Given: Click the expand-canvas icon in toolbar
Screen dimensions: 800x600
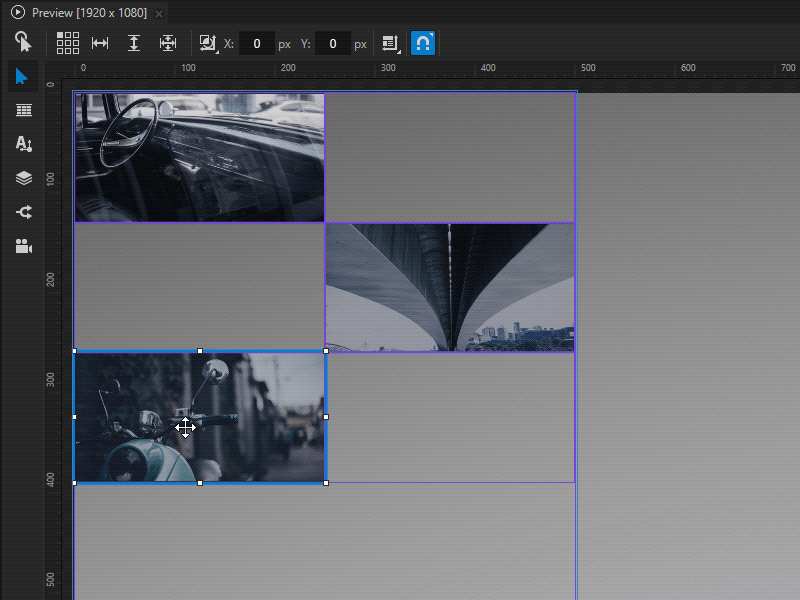Looking at the screenshot, I should 167,43.
